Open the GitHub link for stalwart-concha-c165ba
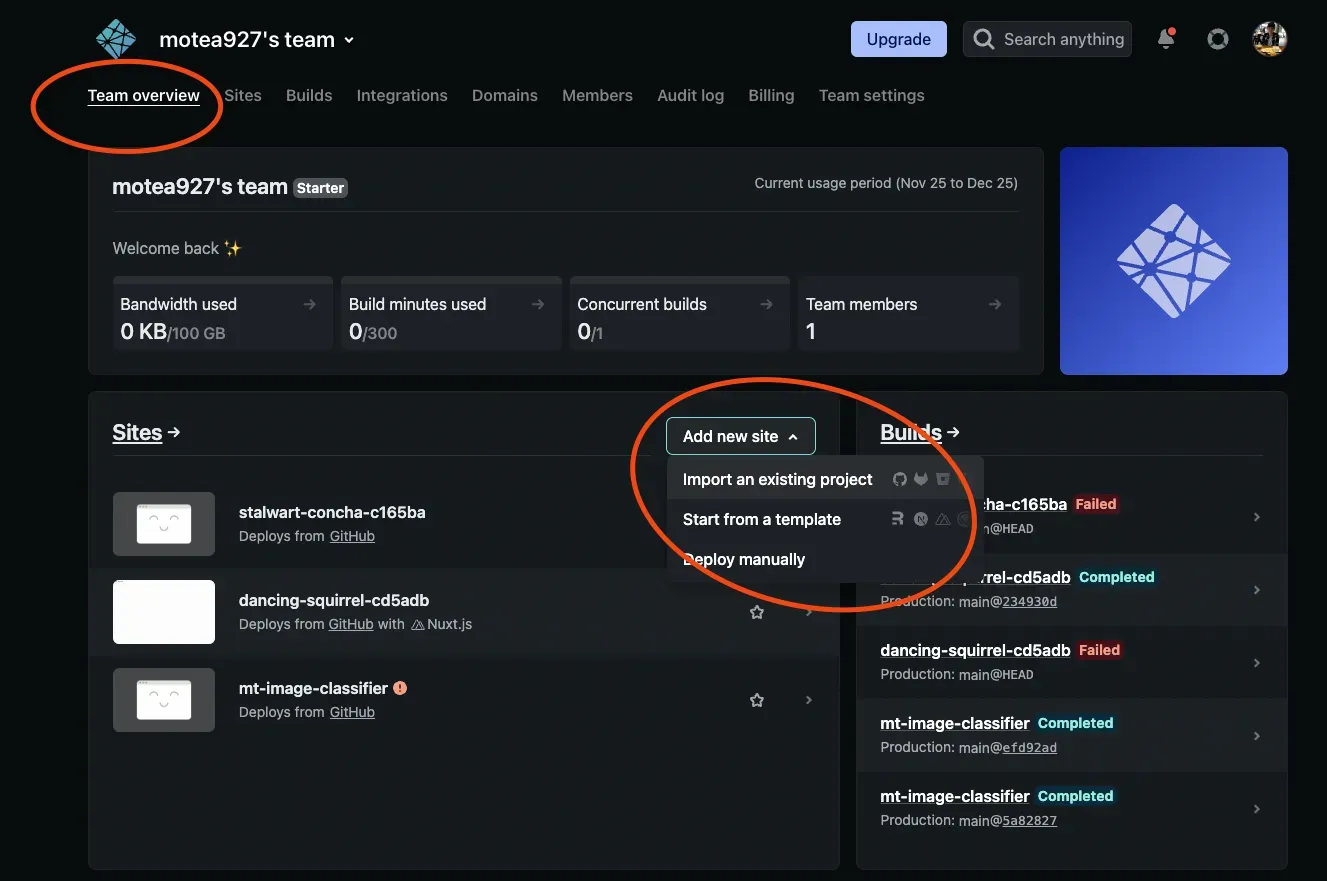The image size is (1327, 881). 352,536
